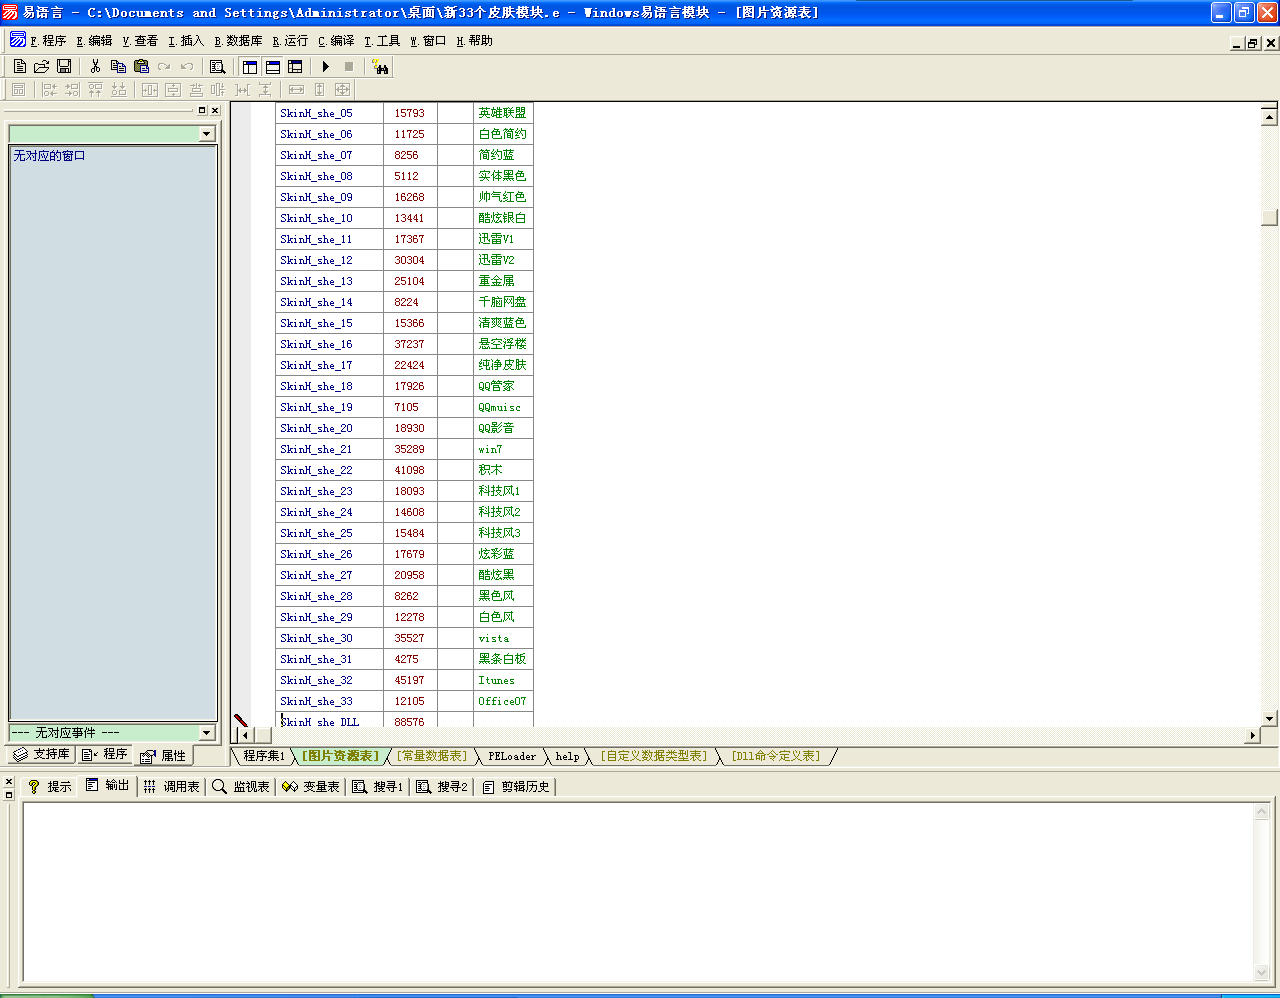Open the 提示 output tab
Image resolution: width=1280 pixels, height=998 pixels.
49,786
